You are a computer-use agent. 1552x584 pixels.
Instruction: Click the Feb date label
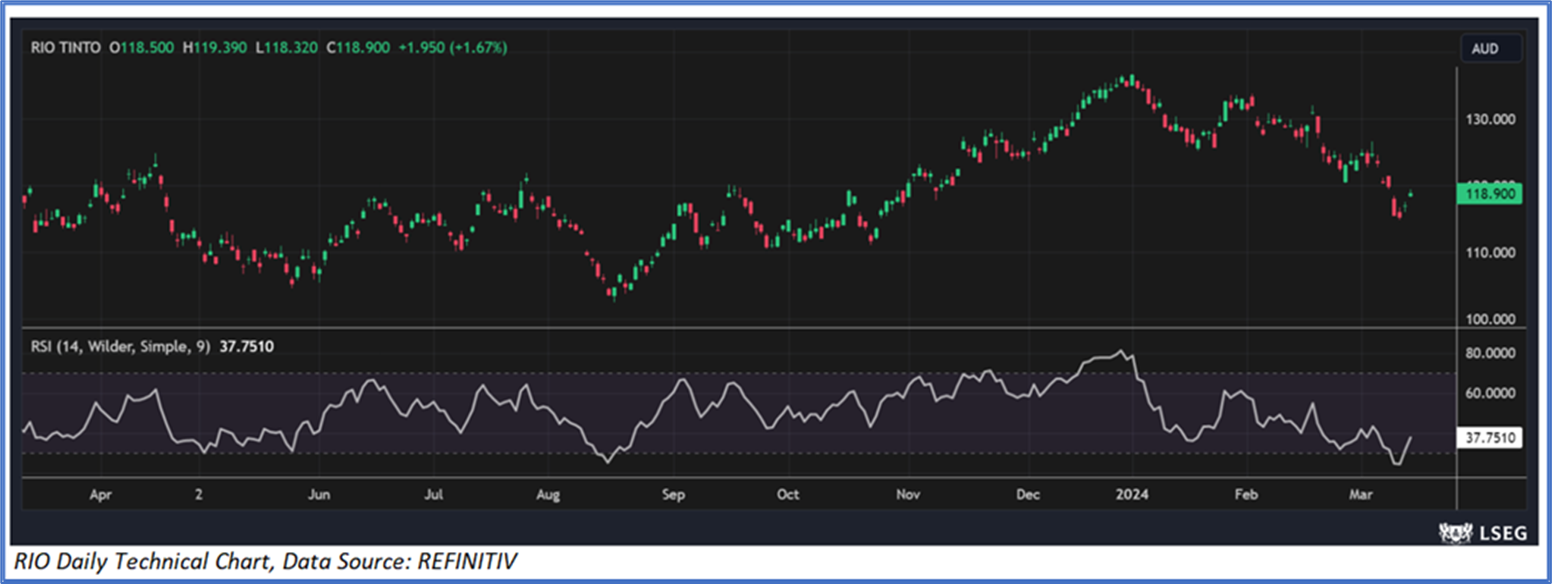pos(1245,494)
